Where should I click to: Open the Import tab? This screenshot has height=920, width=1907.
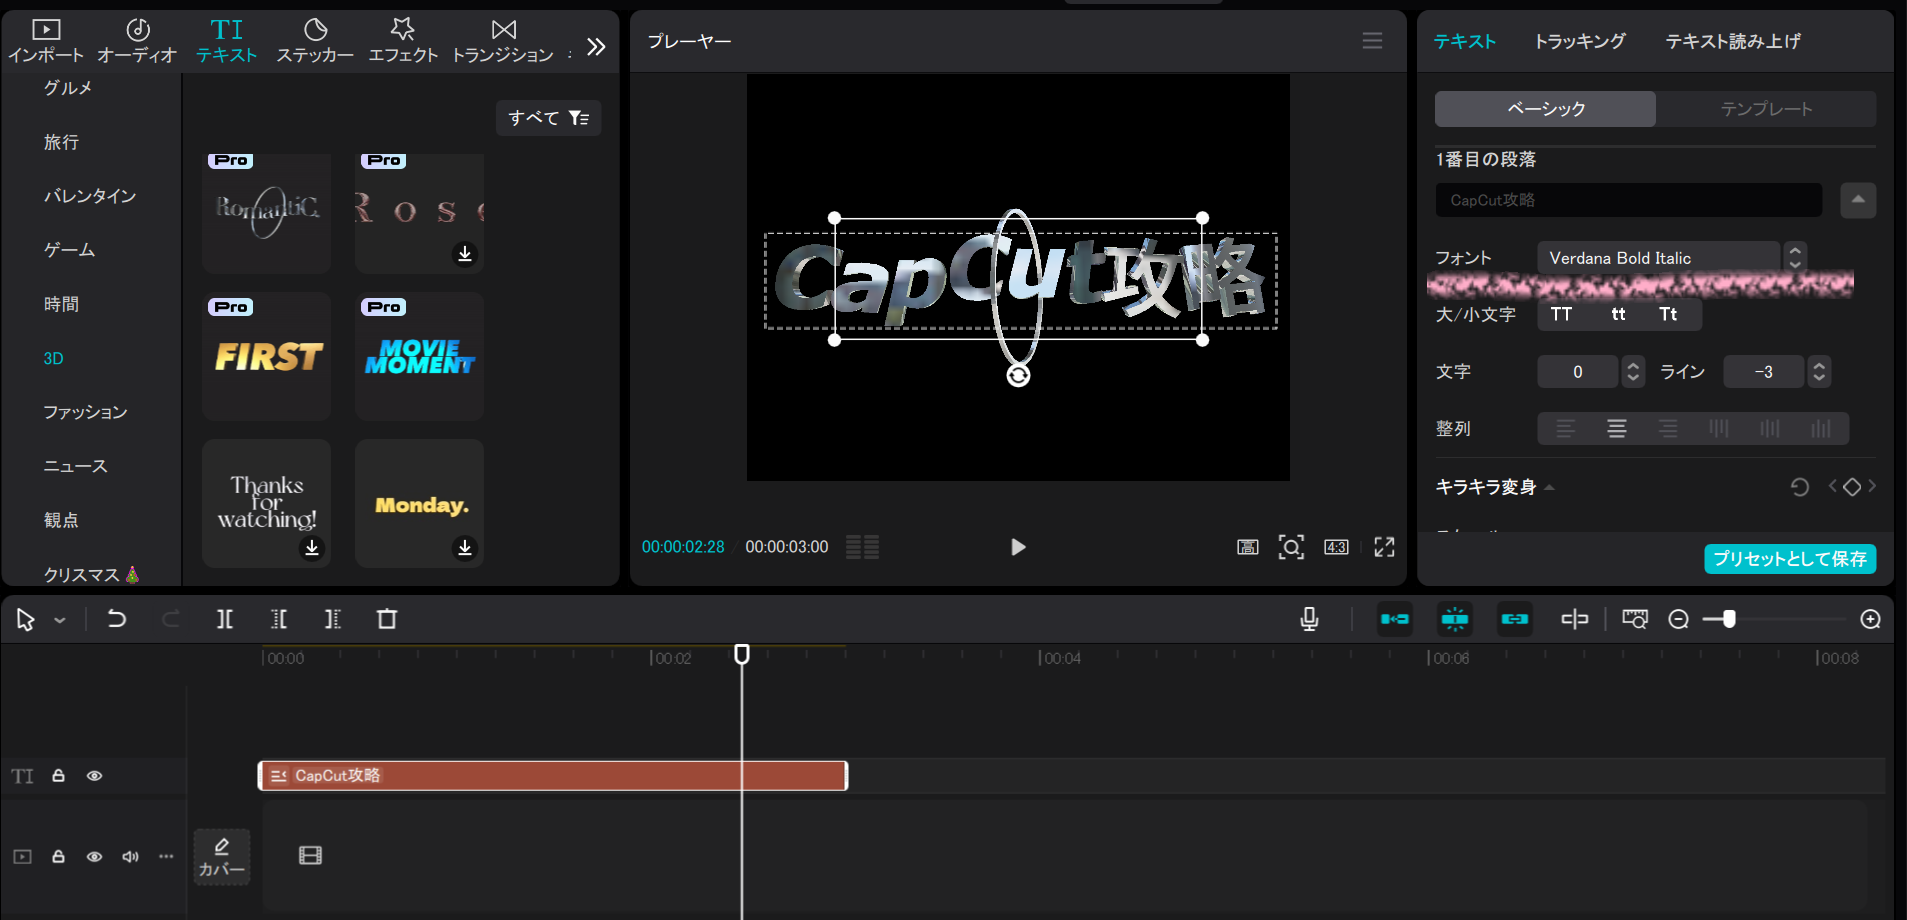[x=46, y=41]
